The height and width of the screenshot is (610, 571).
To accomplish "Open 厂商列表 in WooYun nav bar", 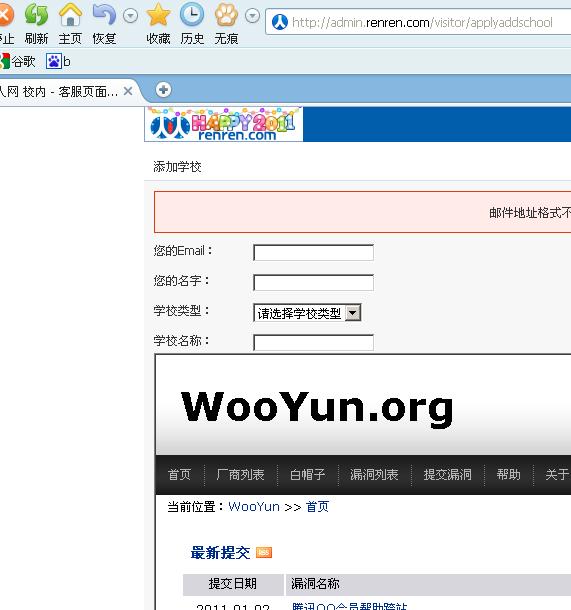I will click(240, 474).
